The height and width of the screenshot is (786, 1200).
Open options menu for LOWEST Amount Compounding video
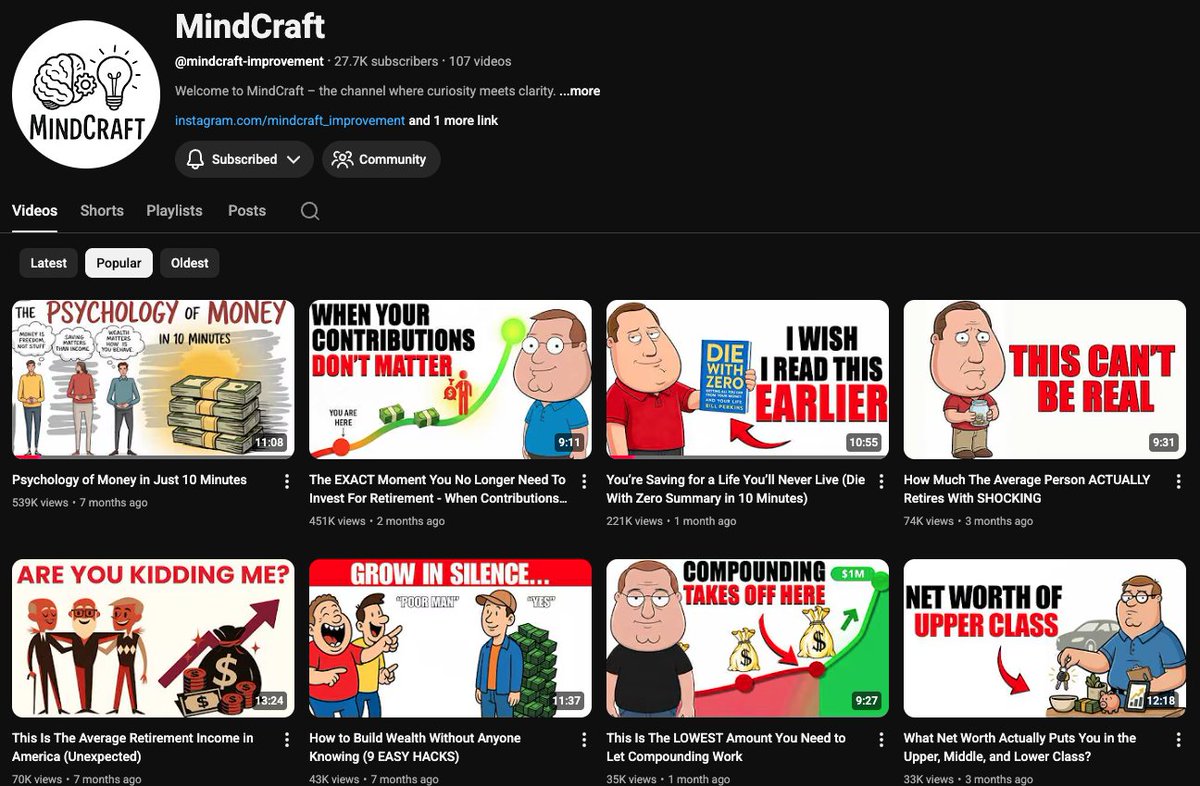pyautogui.click(x=881, y=740)
